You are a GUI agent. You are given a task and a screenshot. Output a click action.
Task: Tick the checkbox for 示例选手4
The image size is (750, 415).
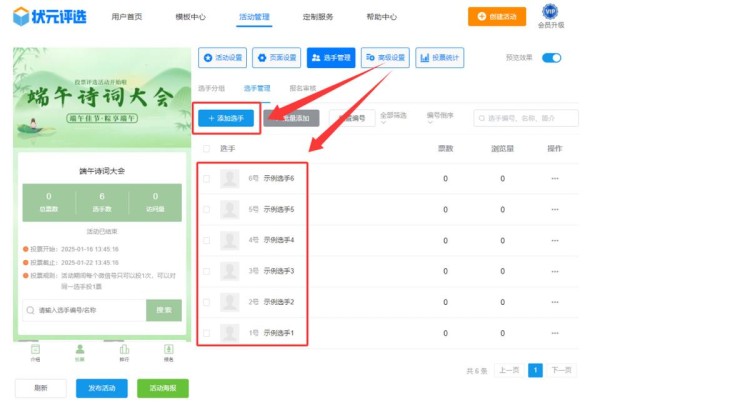coord(207,240)
